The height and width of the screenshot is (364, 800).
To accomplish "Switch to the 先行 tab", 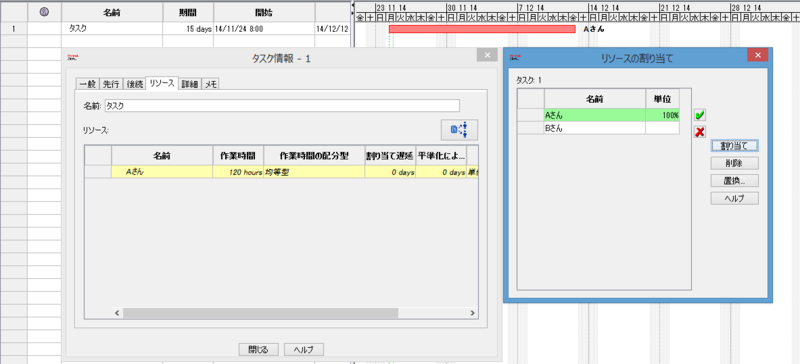I will [111, 84].
